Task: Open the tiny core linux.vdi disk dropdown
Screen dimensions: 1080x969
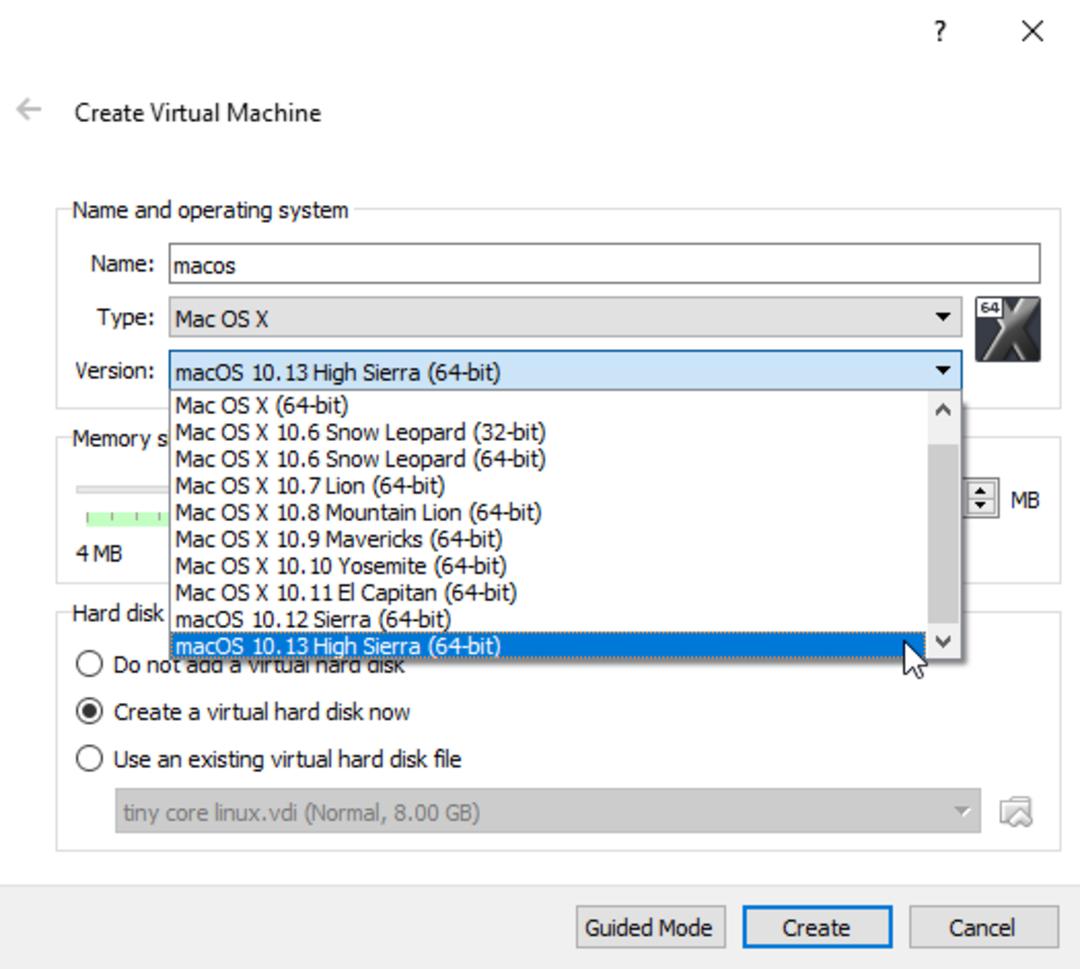Action: coord(548,812)
